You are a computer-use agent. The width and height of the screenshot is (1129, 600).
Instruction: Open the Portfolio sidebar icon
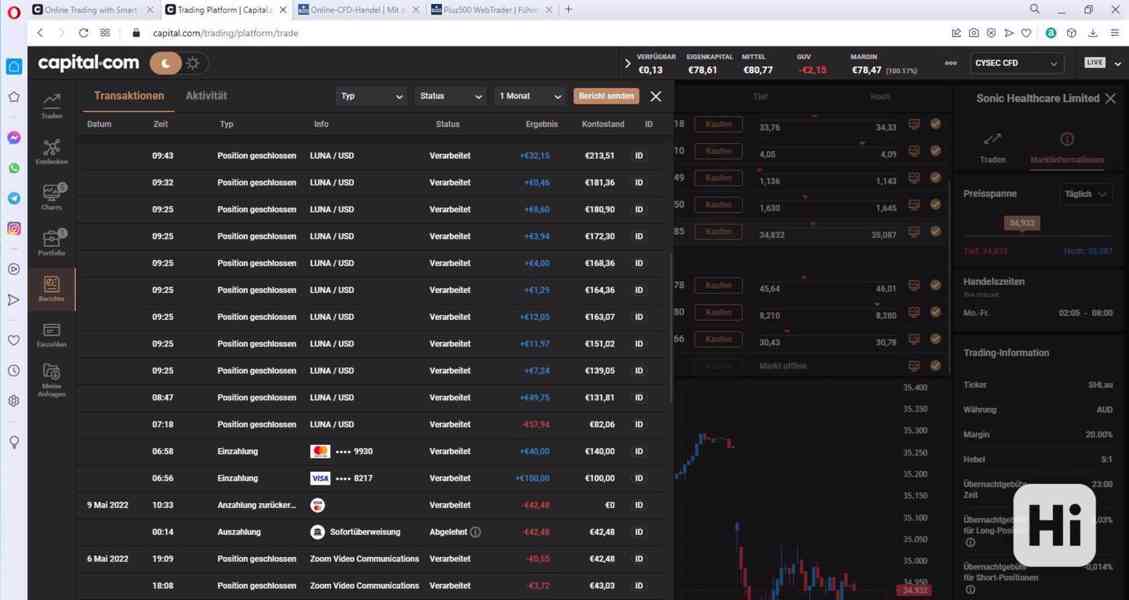(51, 242)
